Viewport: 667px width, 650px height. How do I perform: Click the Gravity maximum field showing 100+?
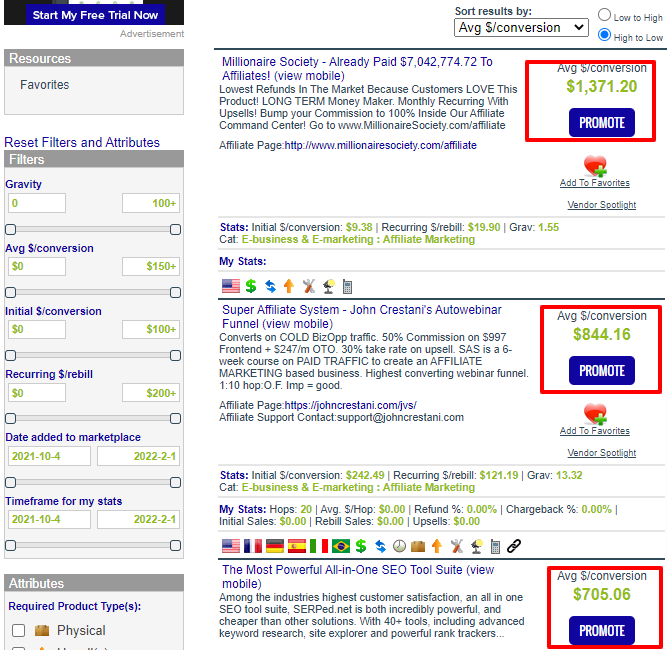click(x=151, y=203)
